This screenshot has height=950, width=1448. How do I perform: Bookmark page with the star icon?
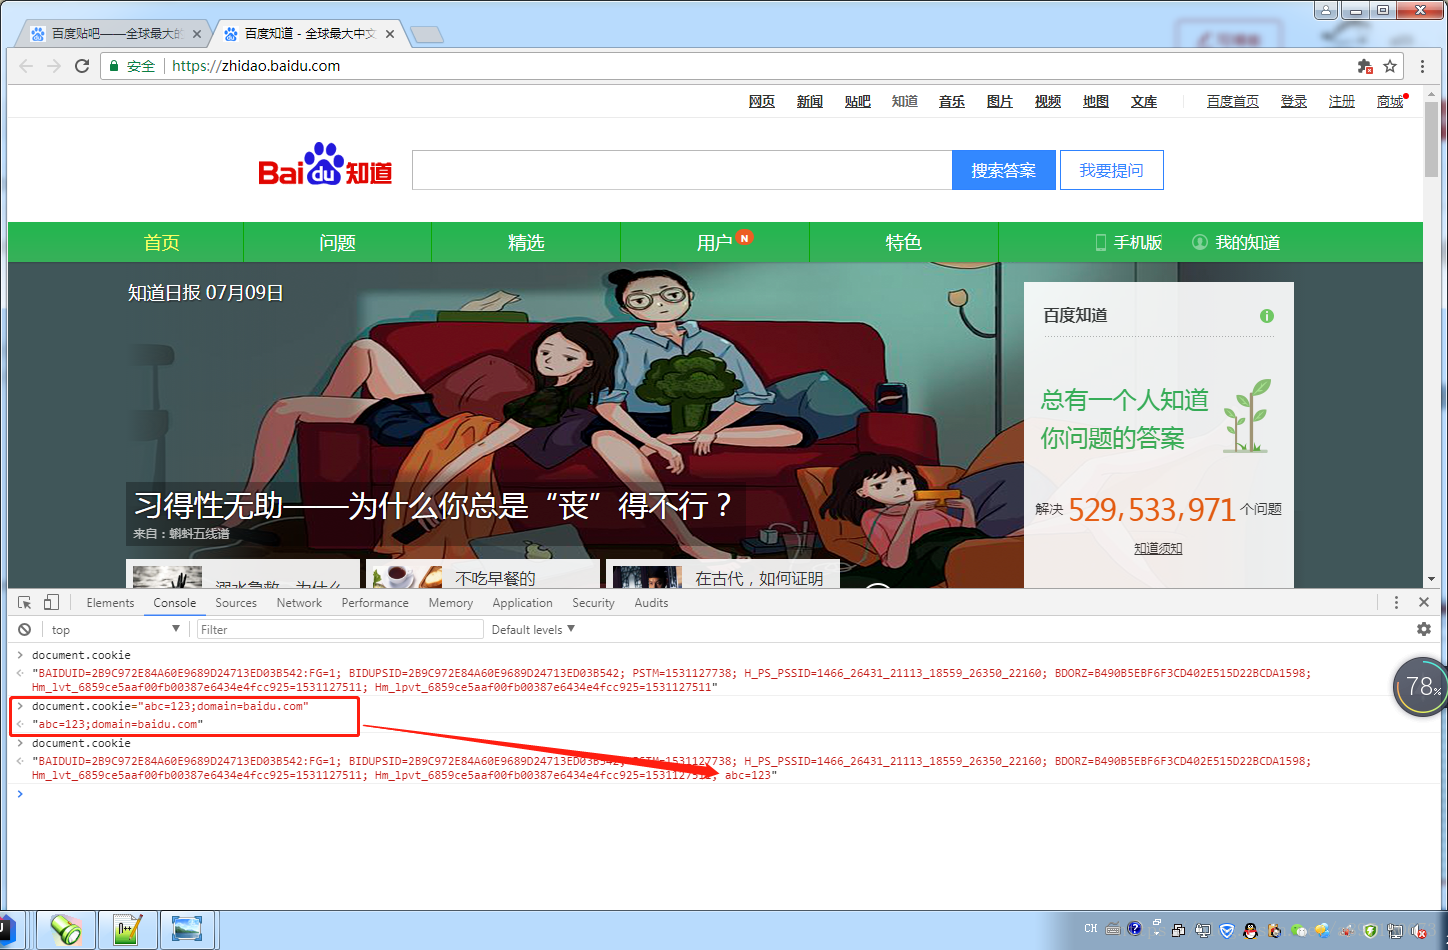(x=1390, y=66)
